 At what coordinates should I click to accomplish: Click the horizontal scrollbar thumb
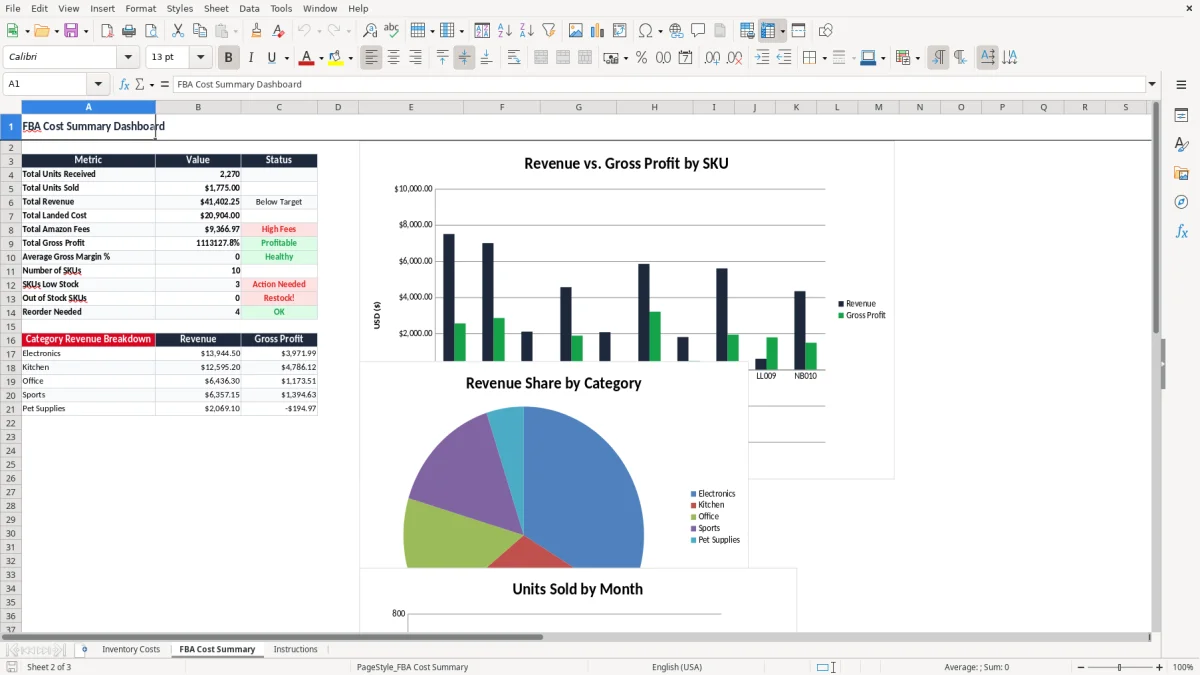[282, 636]
